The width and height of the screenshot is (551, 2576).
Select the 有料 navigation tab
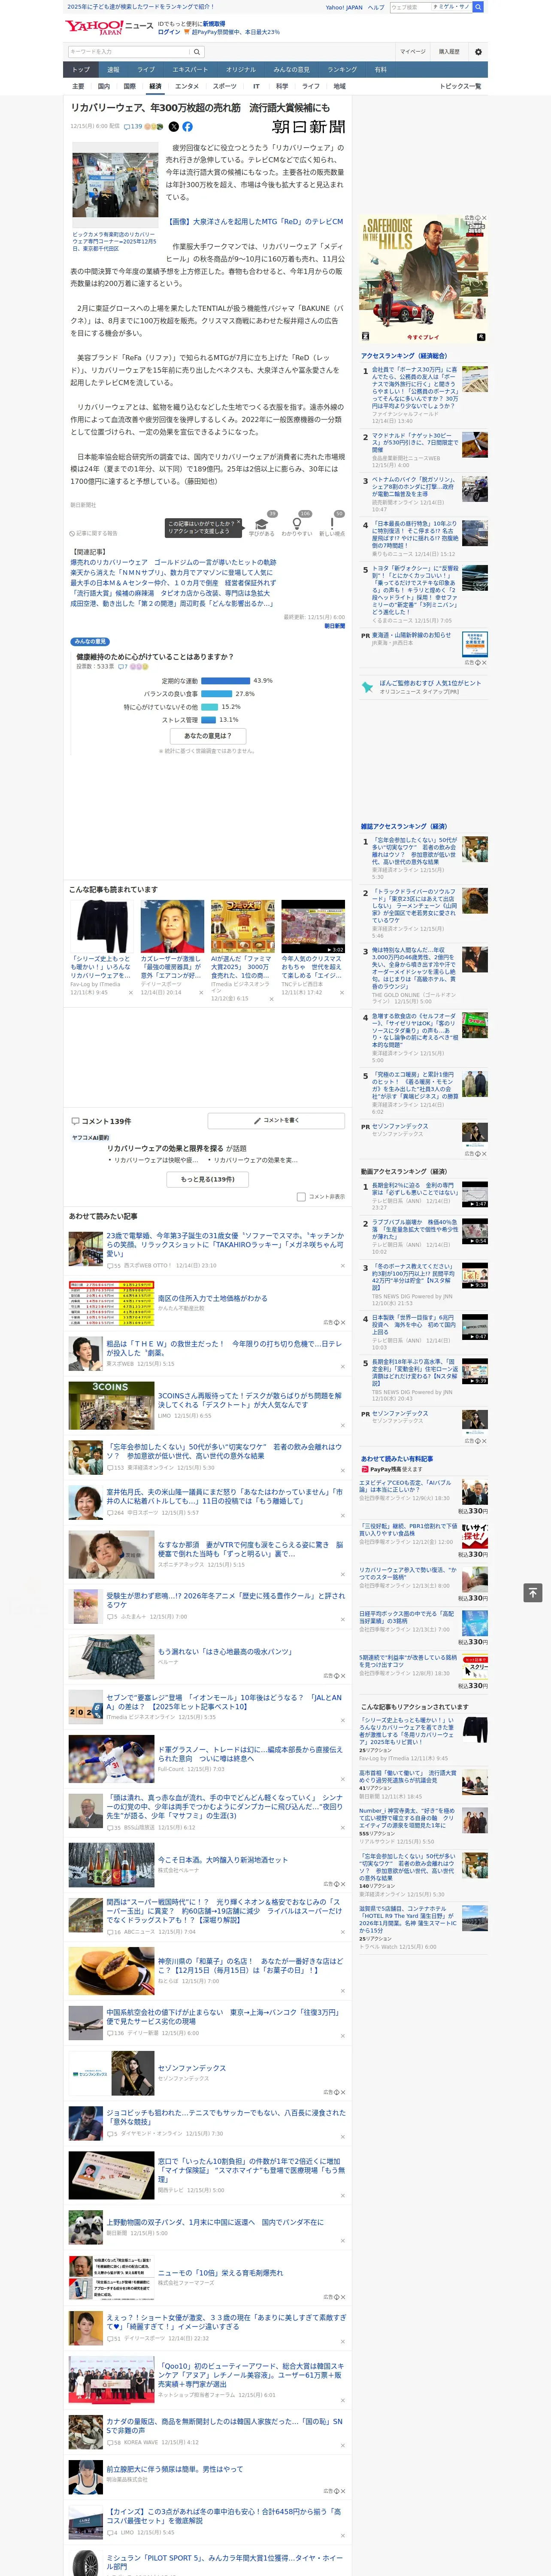tap(380, 70)
